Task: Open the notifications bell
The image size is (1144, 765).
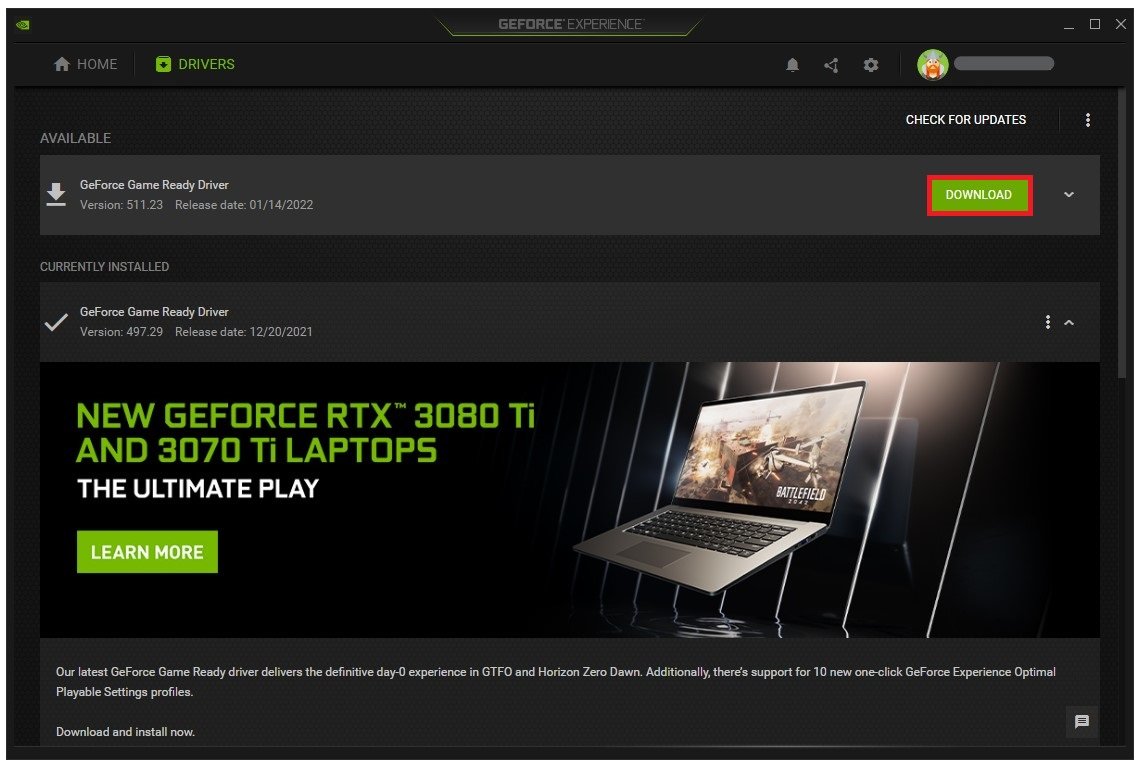Action: pos(792,65)
